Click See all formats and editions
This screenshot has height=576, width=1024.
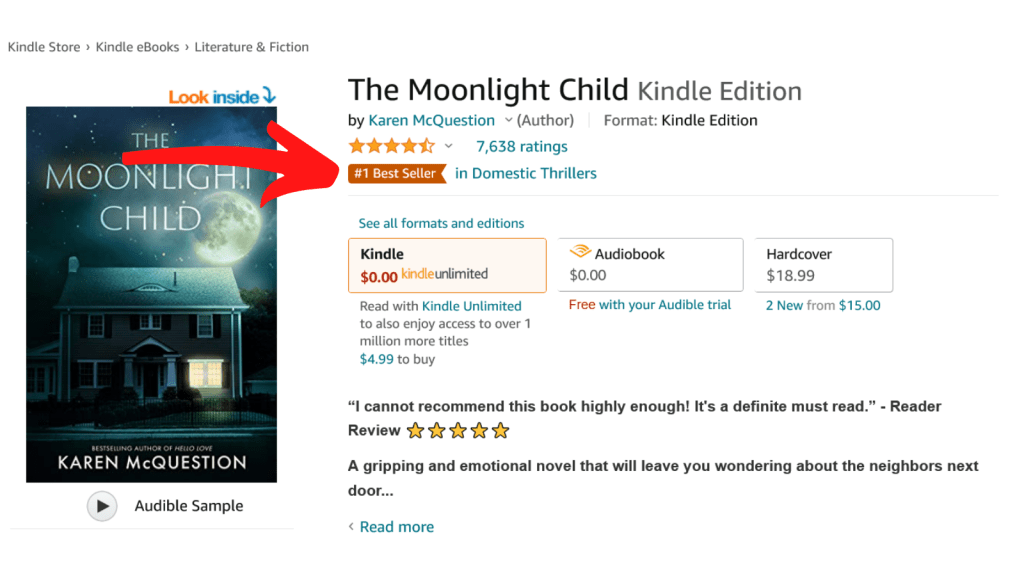[441, 223]
